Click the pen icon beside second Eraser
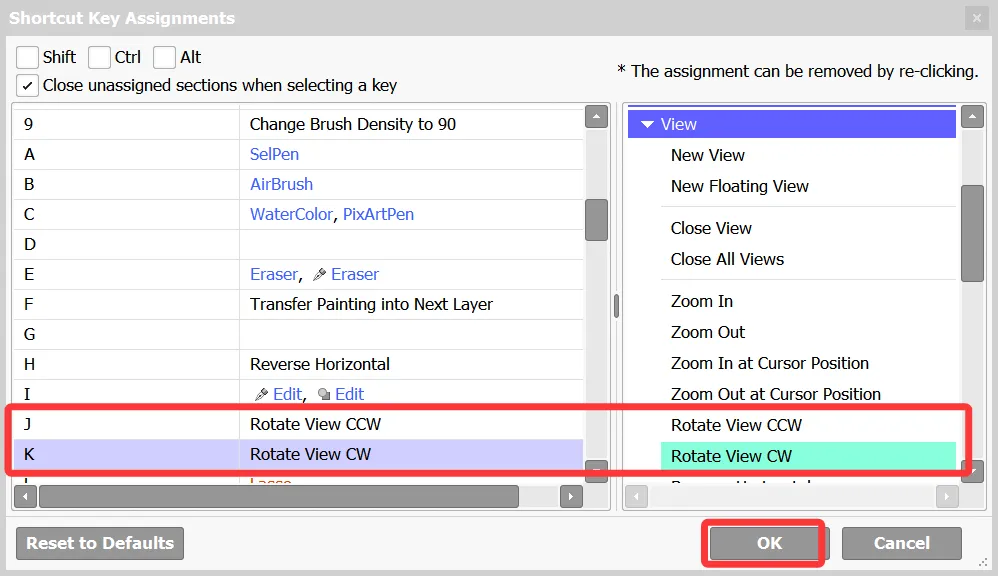This screenshot has width=998, height=576. (x=320, y=274)
